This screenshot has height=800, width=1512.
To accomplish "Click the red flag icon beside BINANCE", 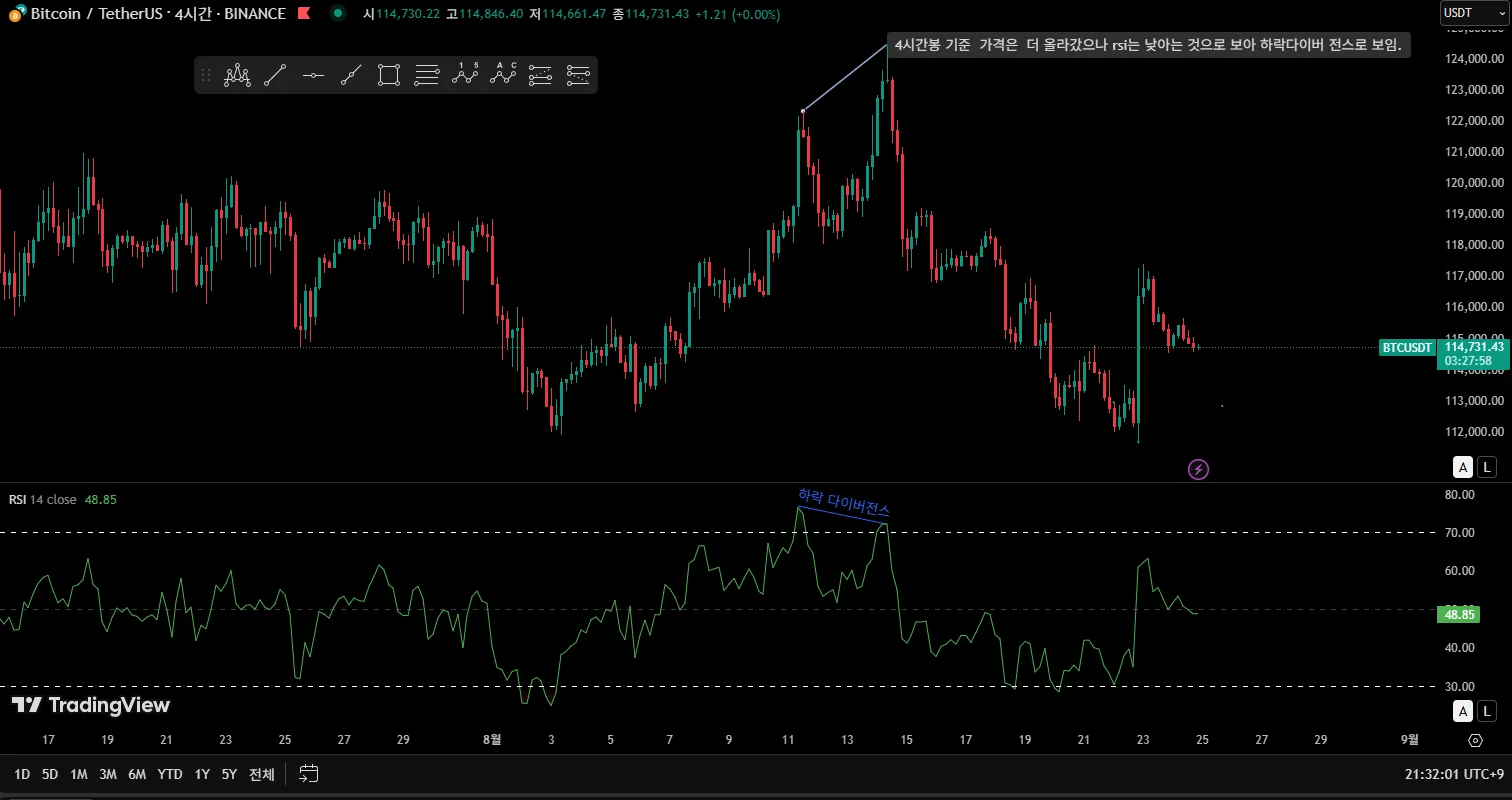I will pos(304,14).
